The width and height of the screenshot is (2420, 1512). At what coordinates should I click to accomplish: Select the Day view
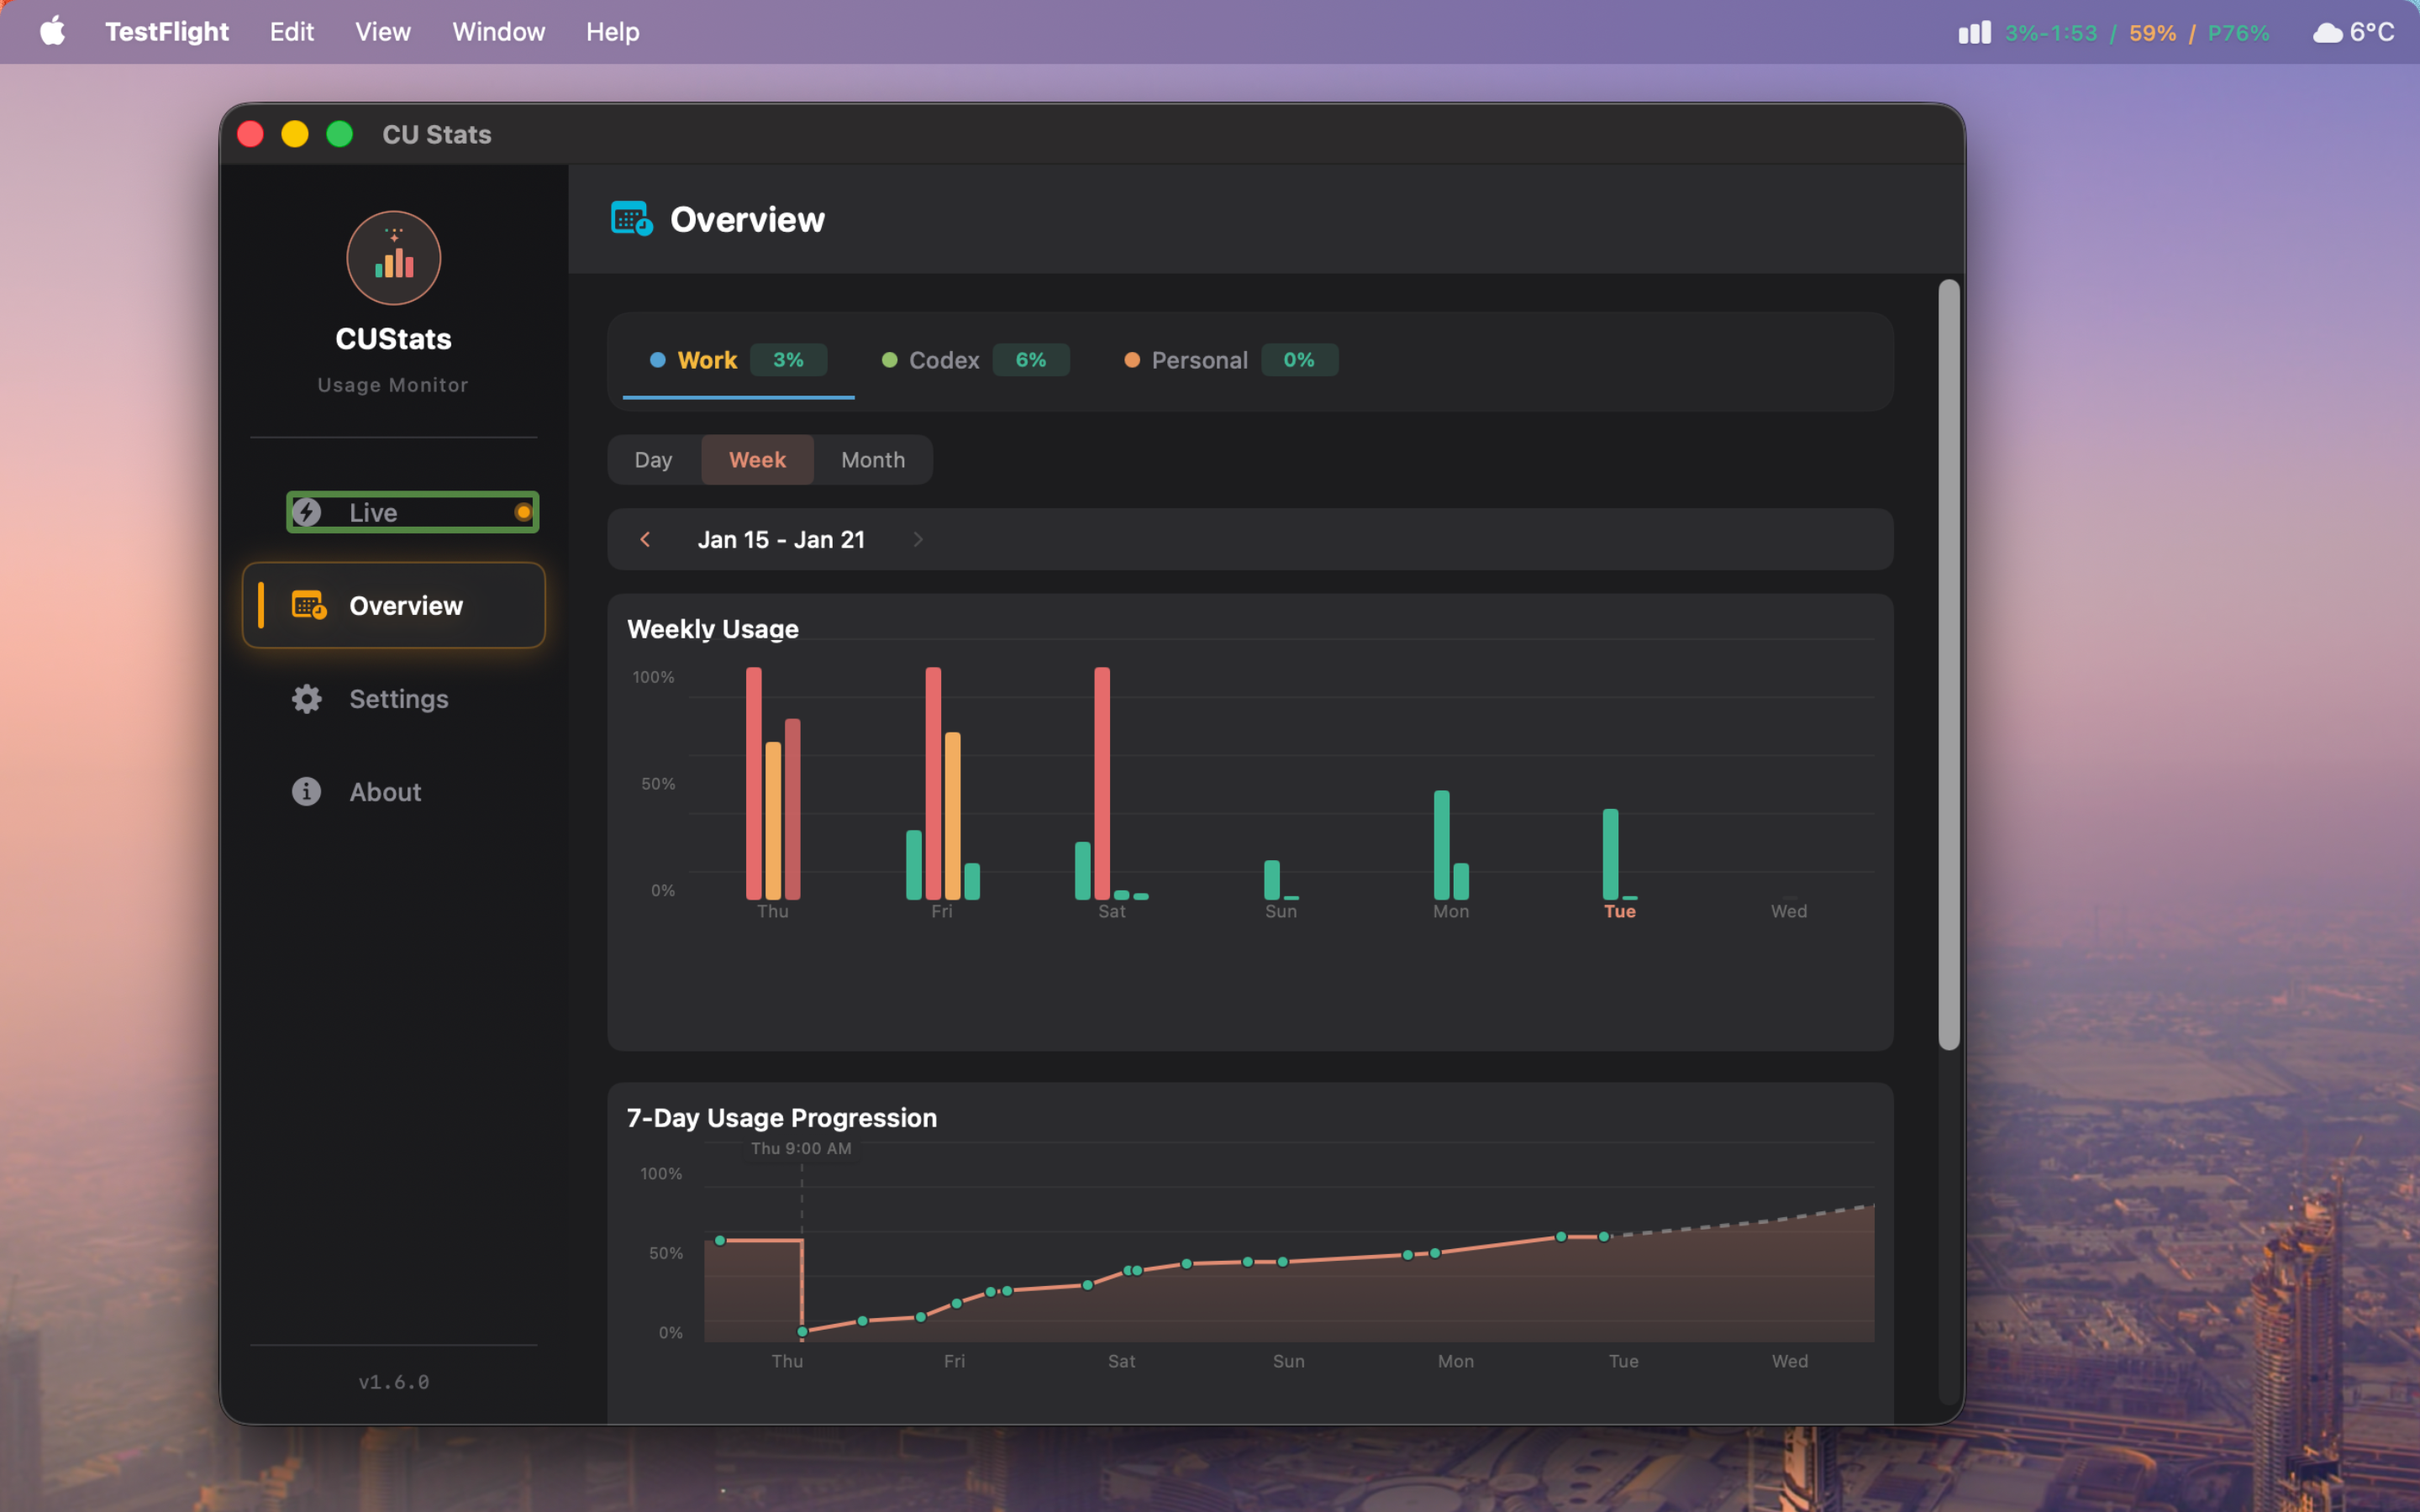(x=653, y=459)
